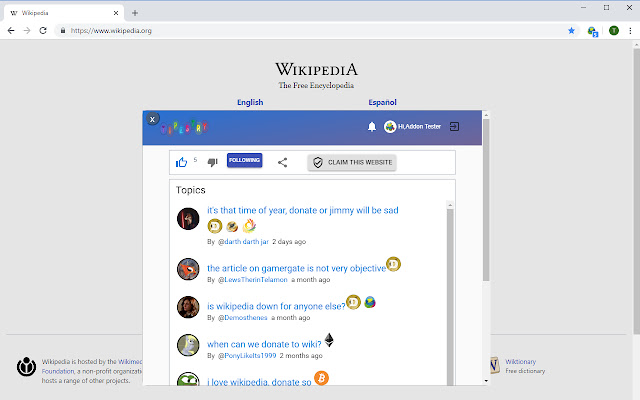Click the Tipestry coin beside wikipedia down topic
Viewport: 640px width, 400px height.
(x=370, y=302)
